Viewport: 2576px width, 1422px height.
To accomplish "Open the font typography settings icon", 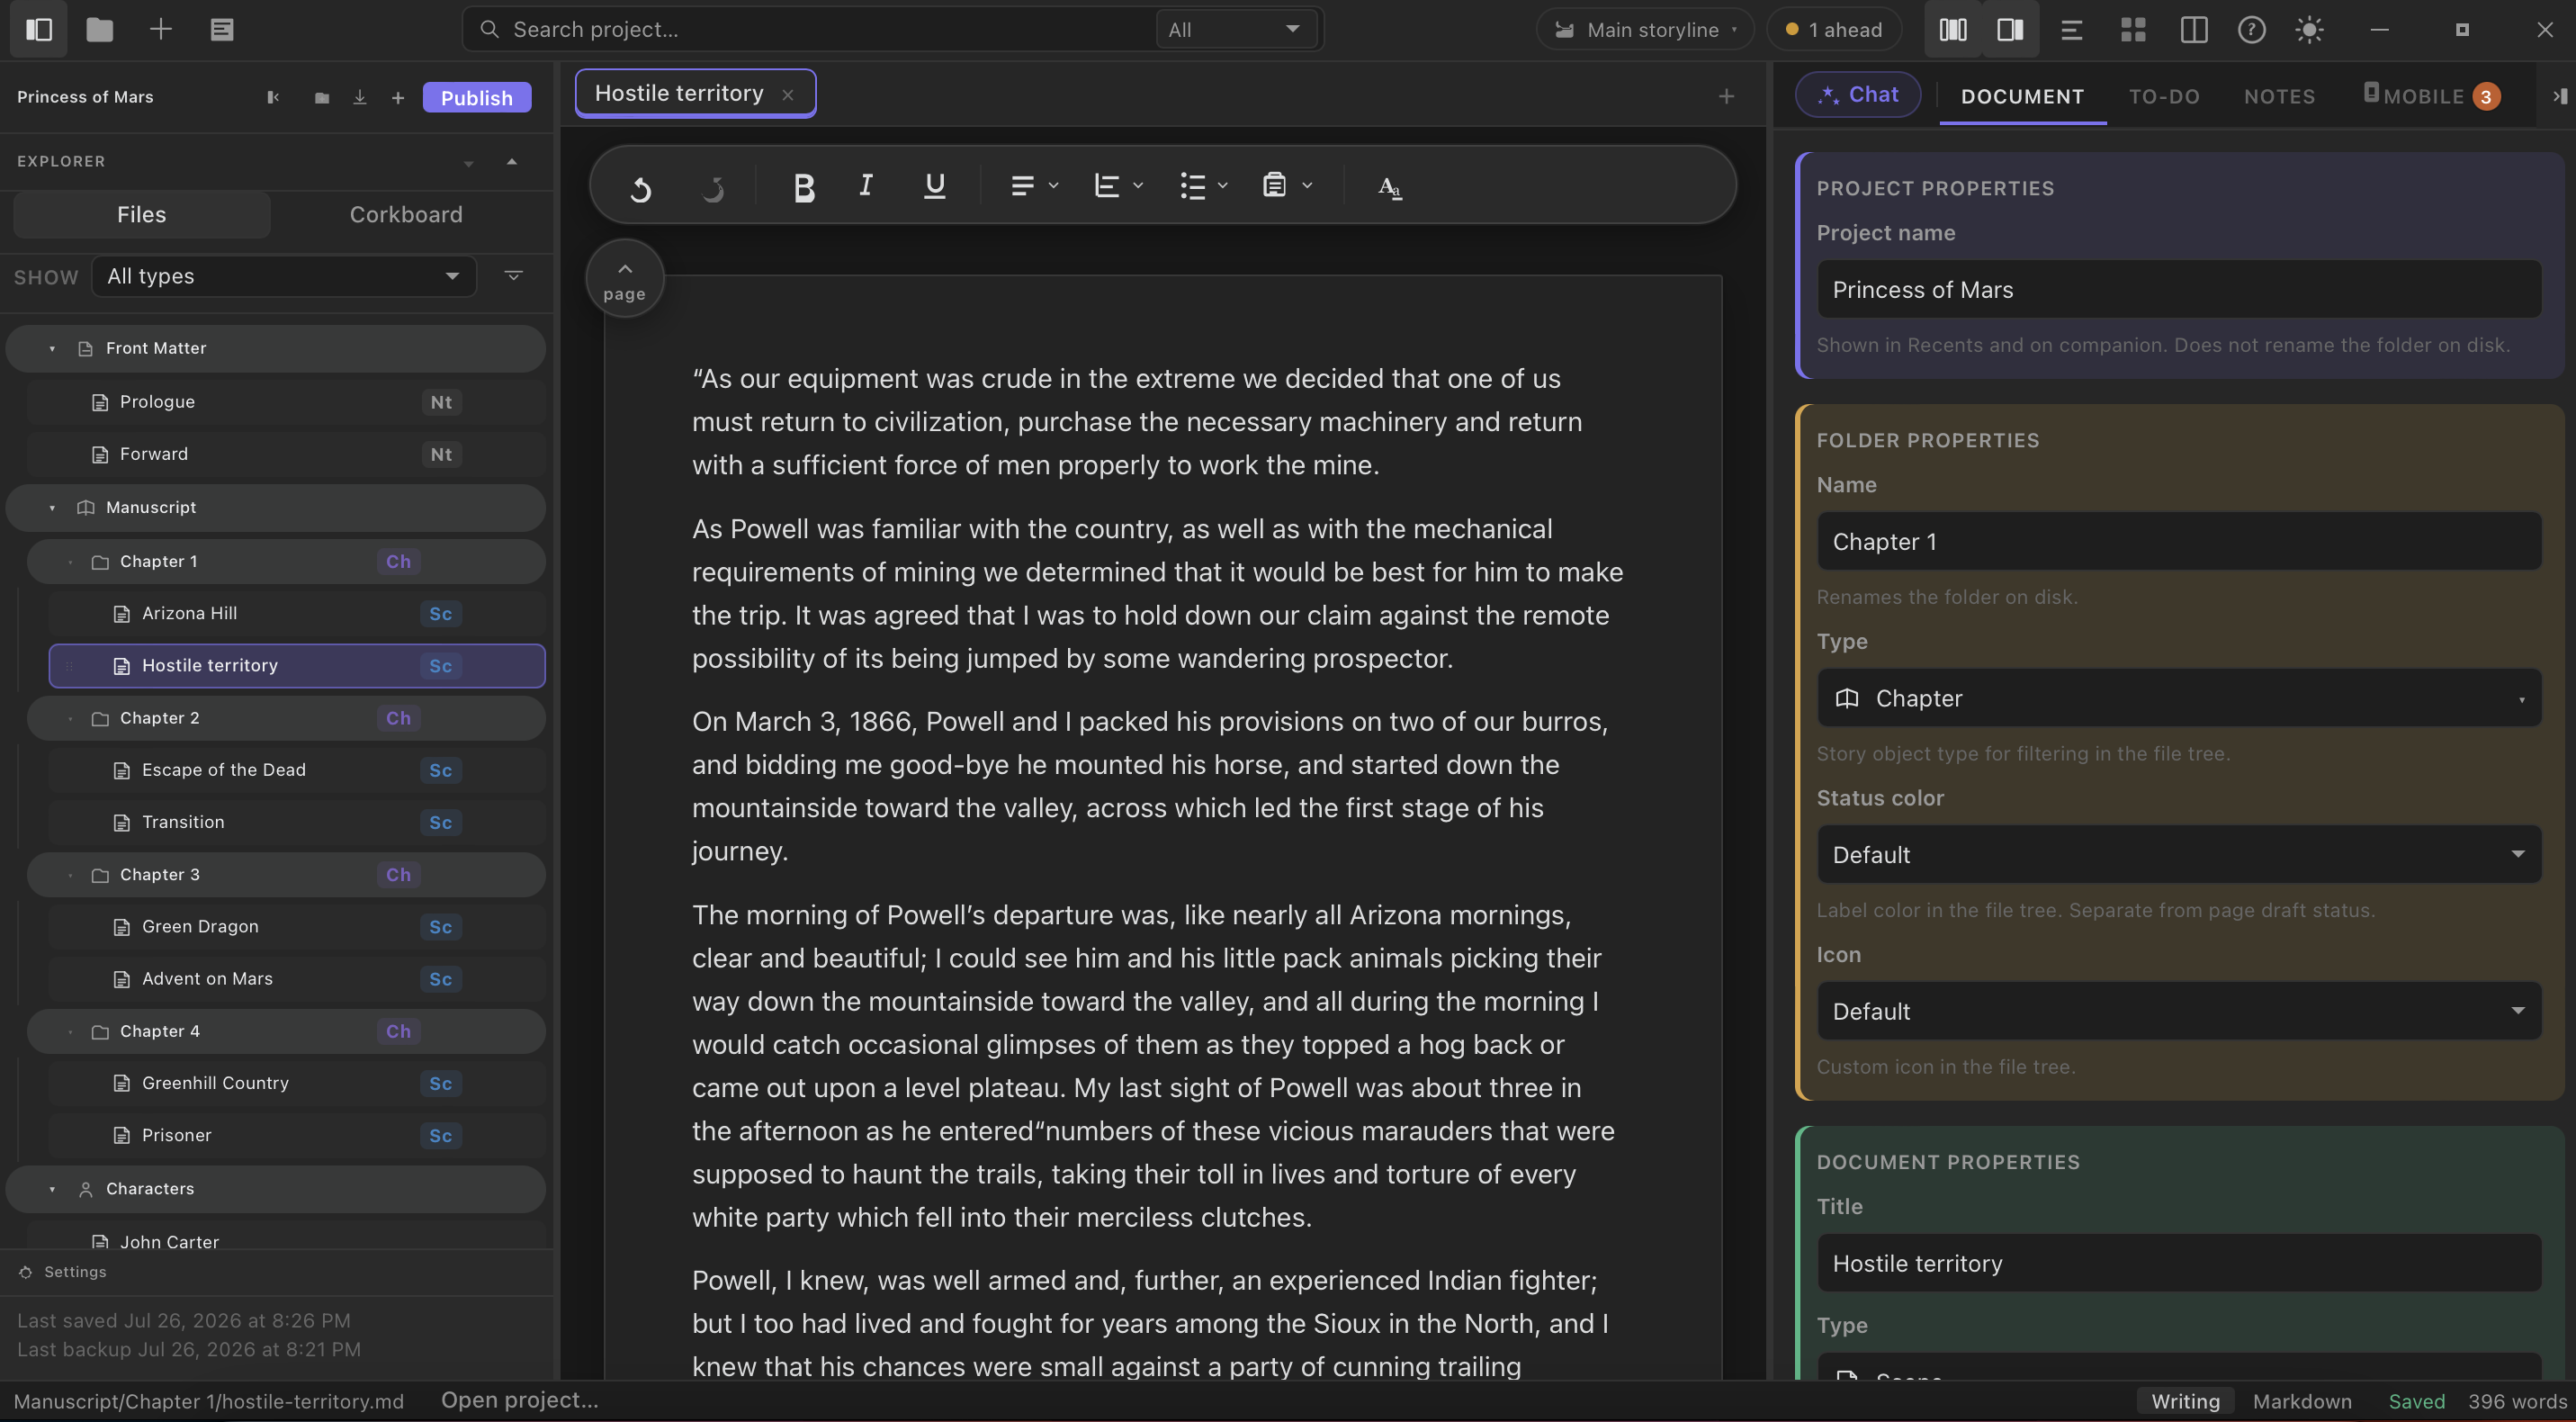I will [1389, 187].
